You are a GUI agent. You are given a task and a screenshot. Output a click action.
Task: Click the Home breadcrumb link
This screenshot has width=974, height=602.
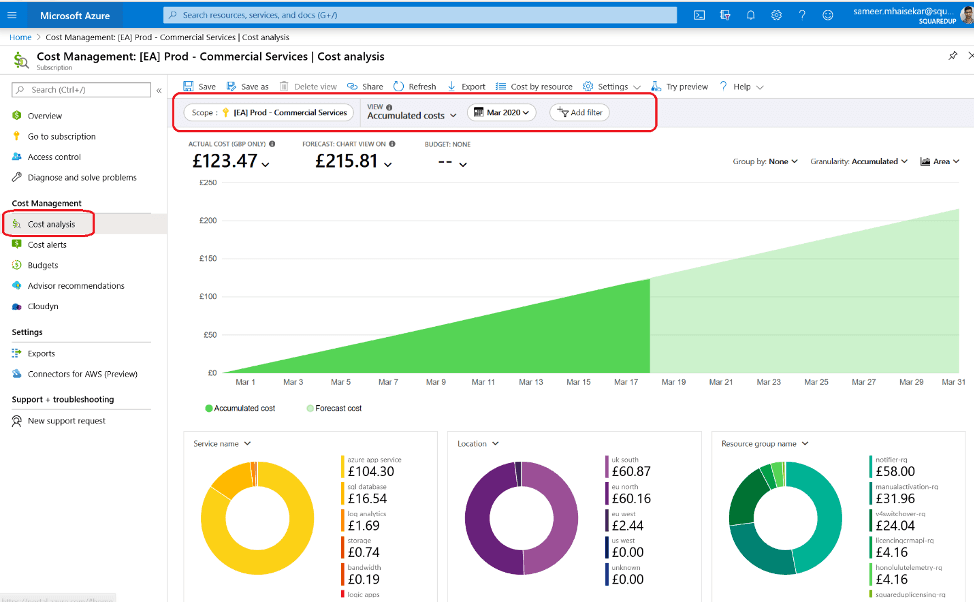coord(20,37)
